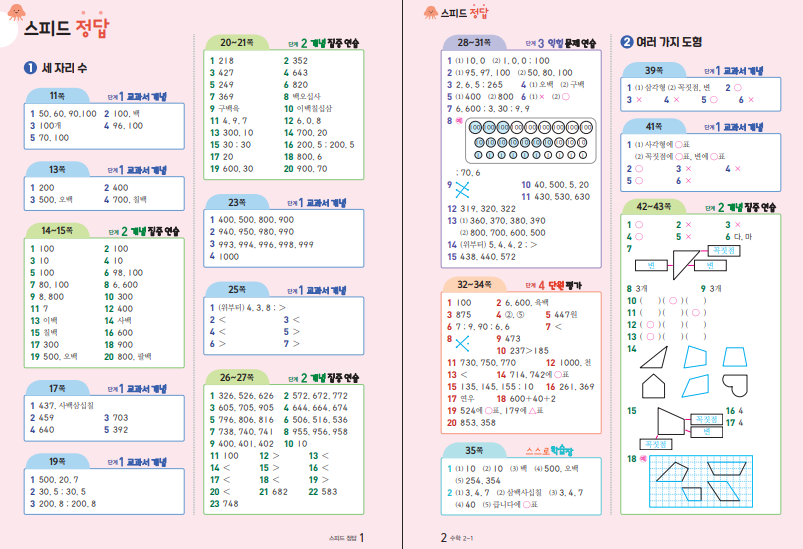Click the pink circle in answer 10 parentheses
This screenshot has width=803, height=549.
coord(673,301)
